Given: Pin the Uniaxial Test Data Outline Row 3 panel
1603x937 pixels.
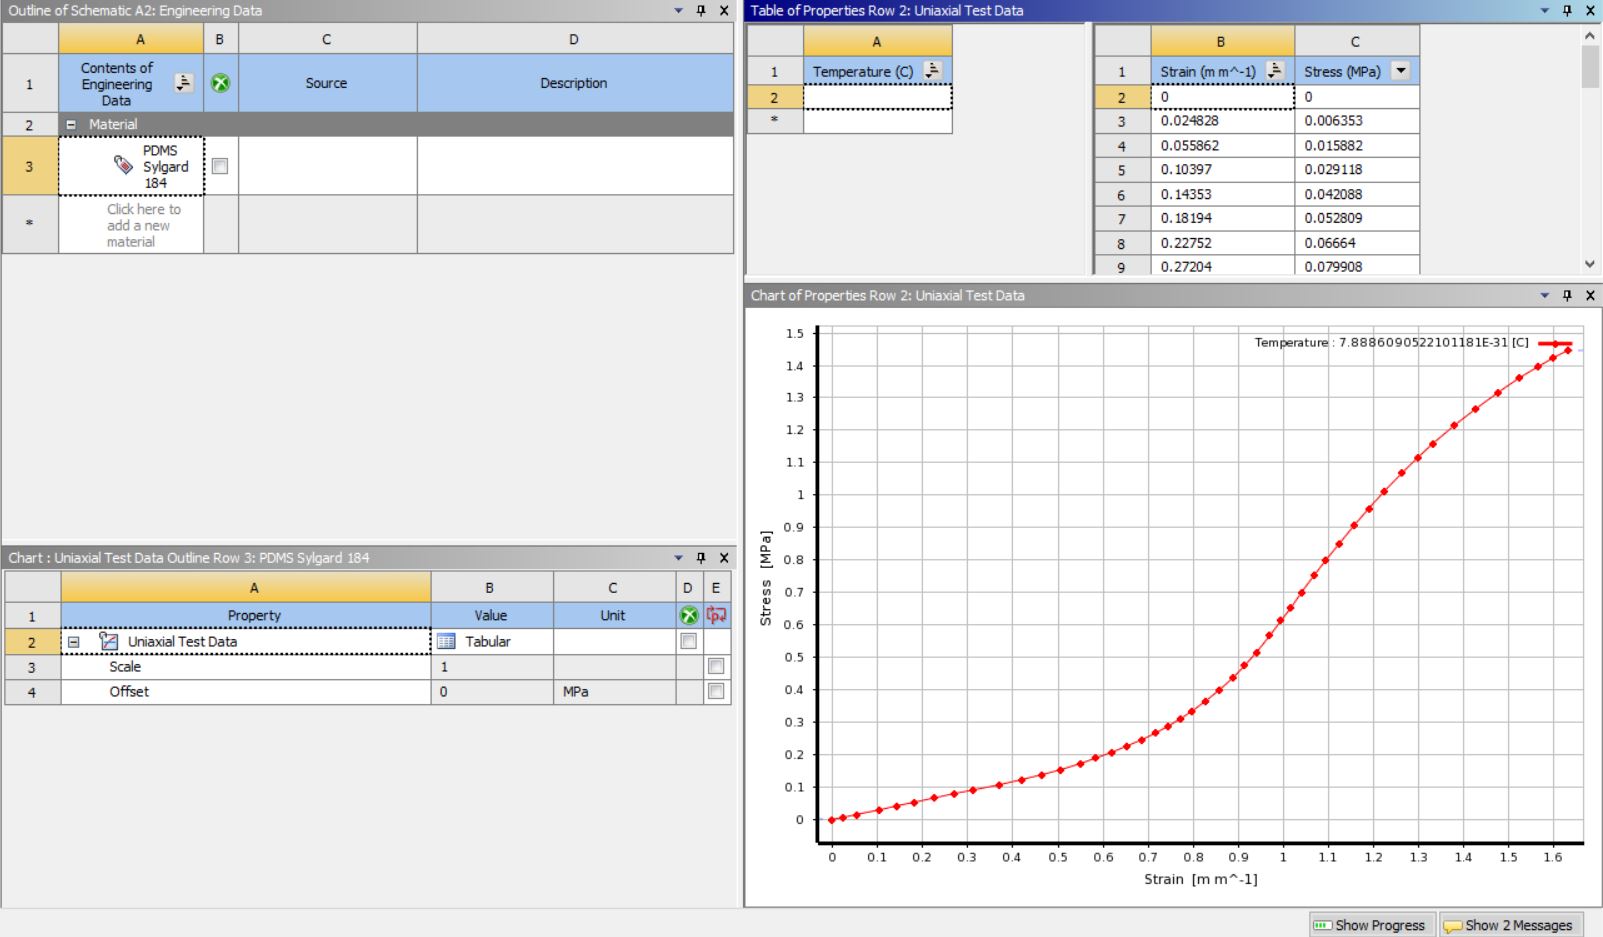Looking at the screenshot, I should point(701,558).
